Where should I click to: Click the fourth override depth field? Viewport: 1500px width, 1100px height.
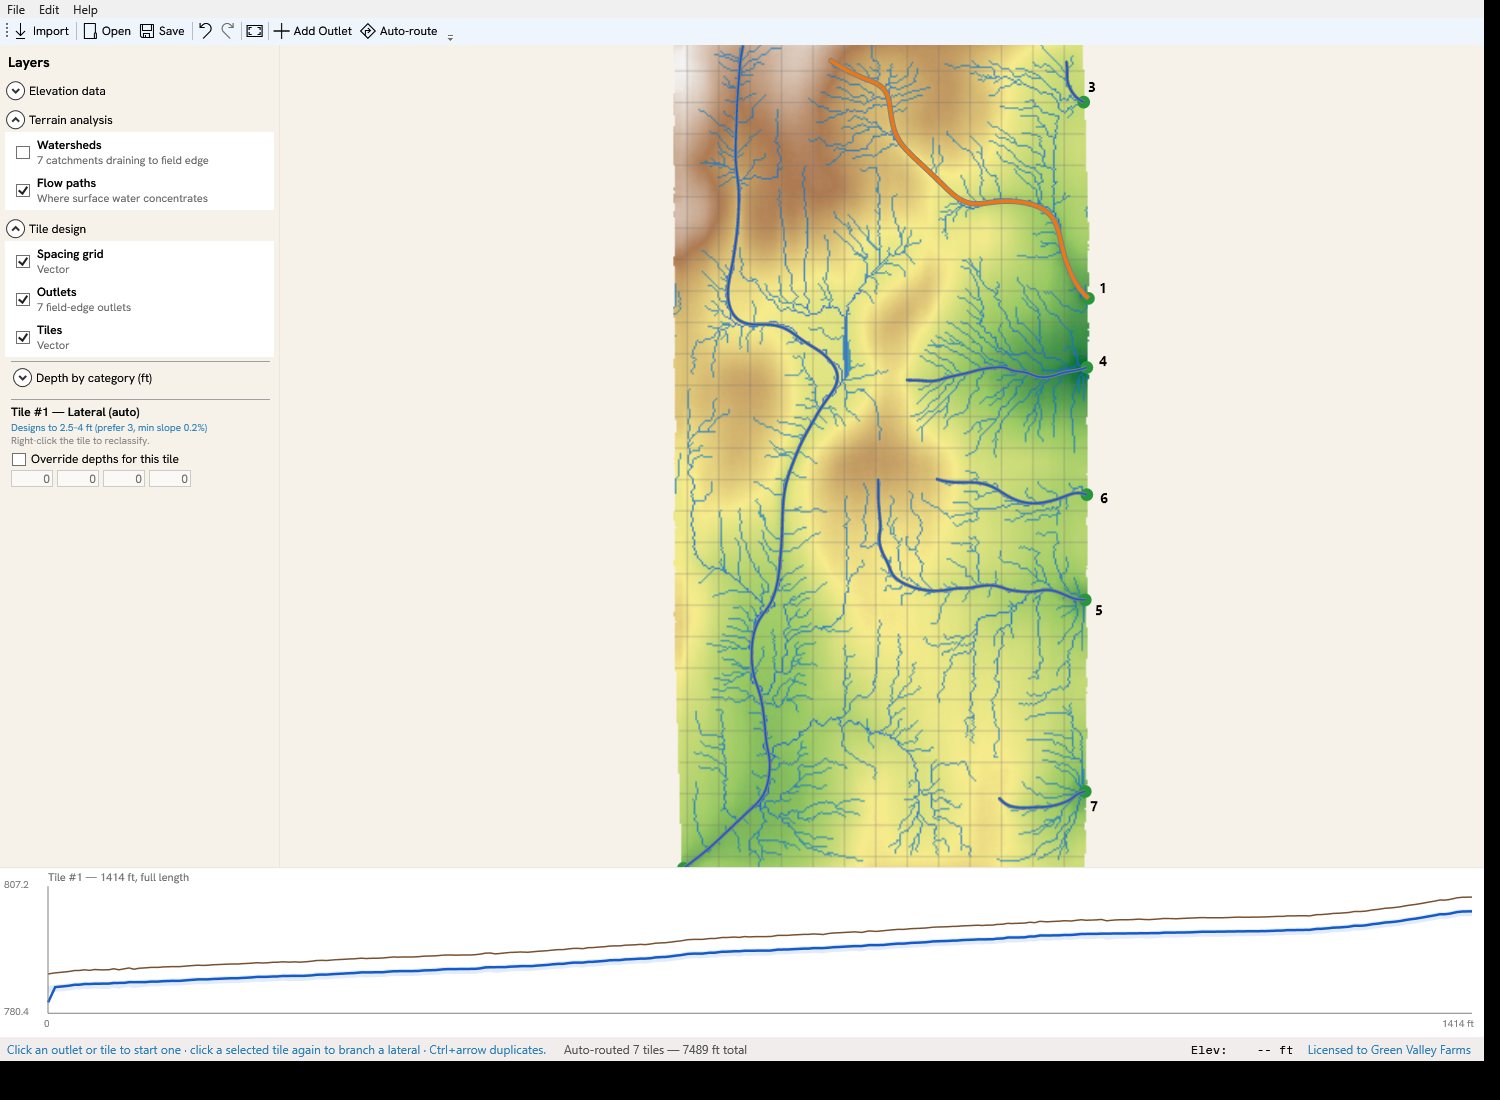coord(170,479)
